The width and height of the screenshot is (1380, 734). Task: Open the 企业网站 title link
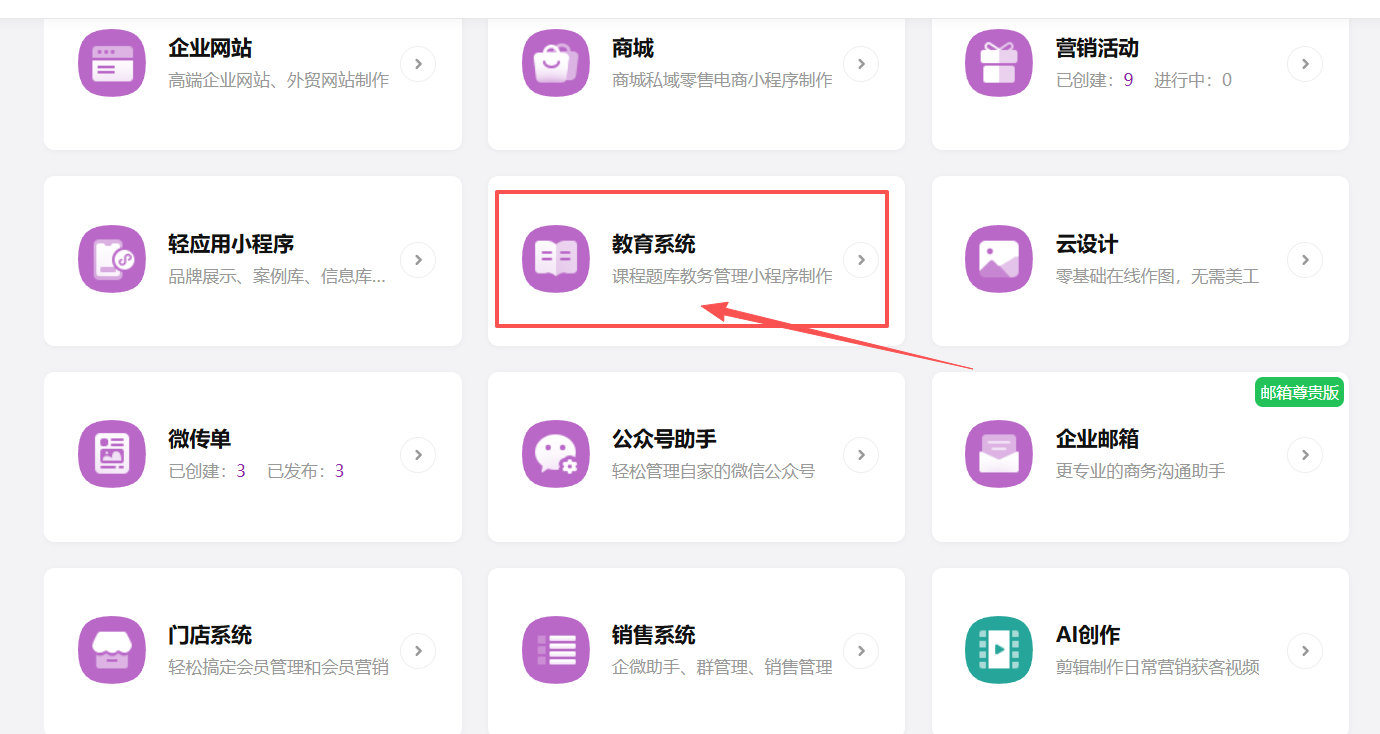click(x=210, y=48)
